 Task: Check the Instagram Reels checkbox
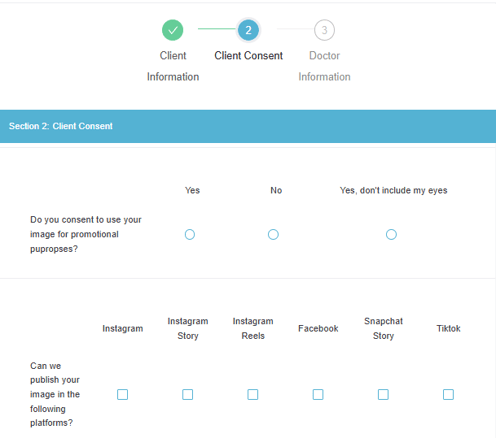coord(253,394)
